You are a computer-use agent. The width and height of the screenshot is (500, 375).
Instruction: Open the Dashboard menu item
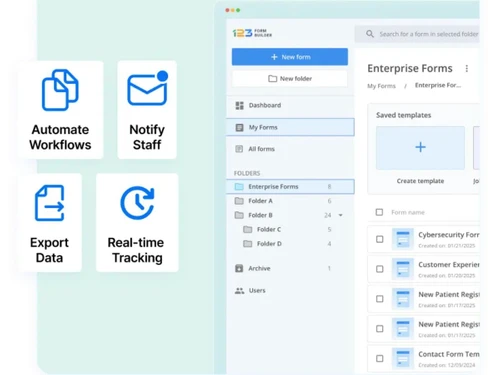click(290, 105)
